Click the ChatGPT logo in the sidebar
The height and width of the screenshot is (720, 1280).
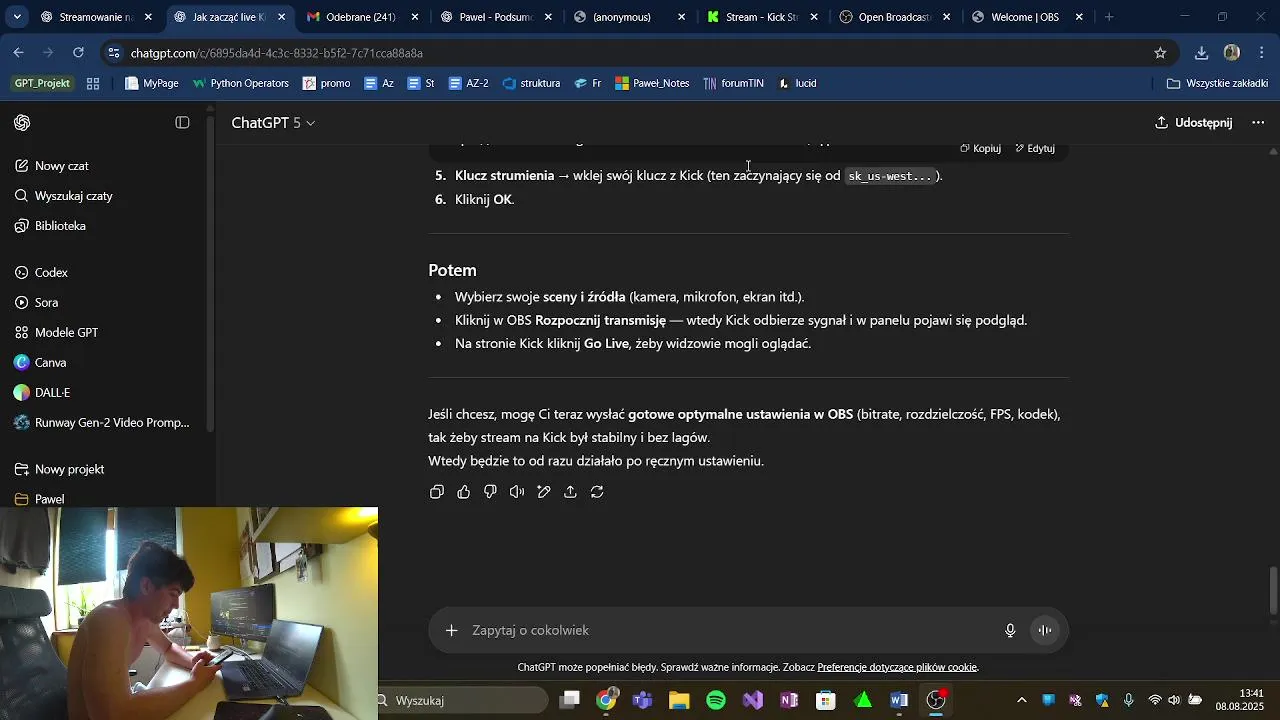(x=22, y=123)
